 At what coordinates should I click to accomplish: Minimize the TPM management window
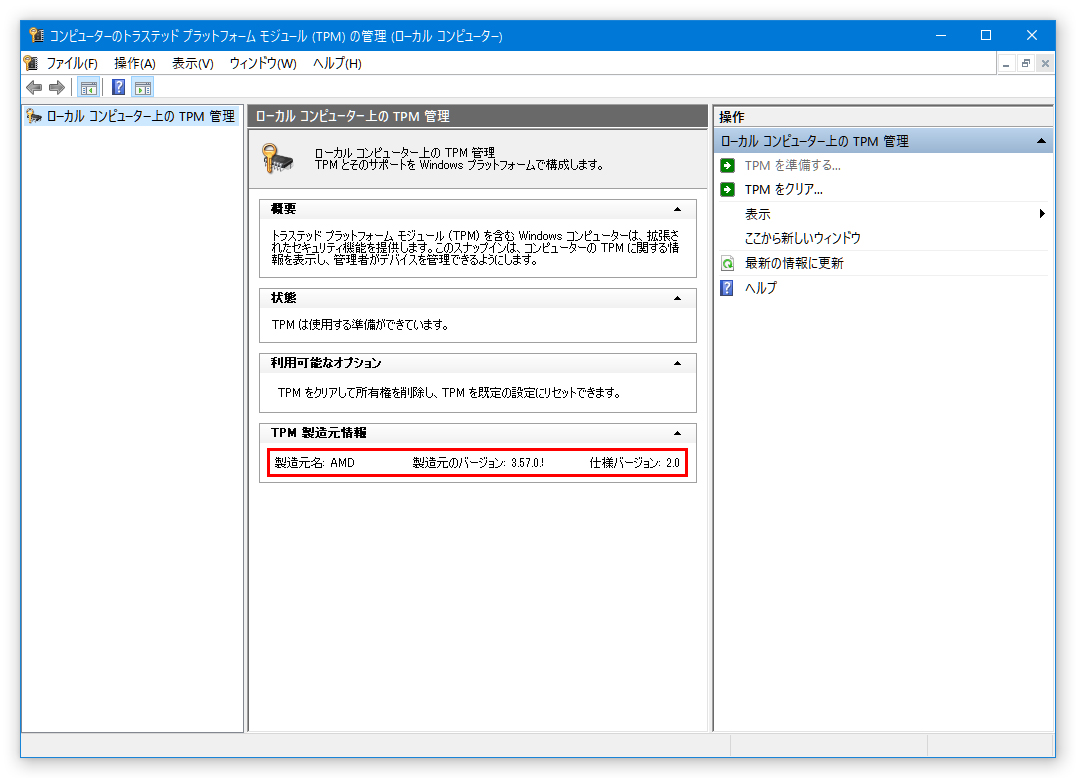[x=941, y=35]
